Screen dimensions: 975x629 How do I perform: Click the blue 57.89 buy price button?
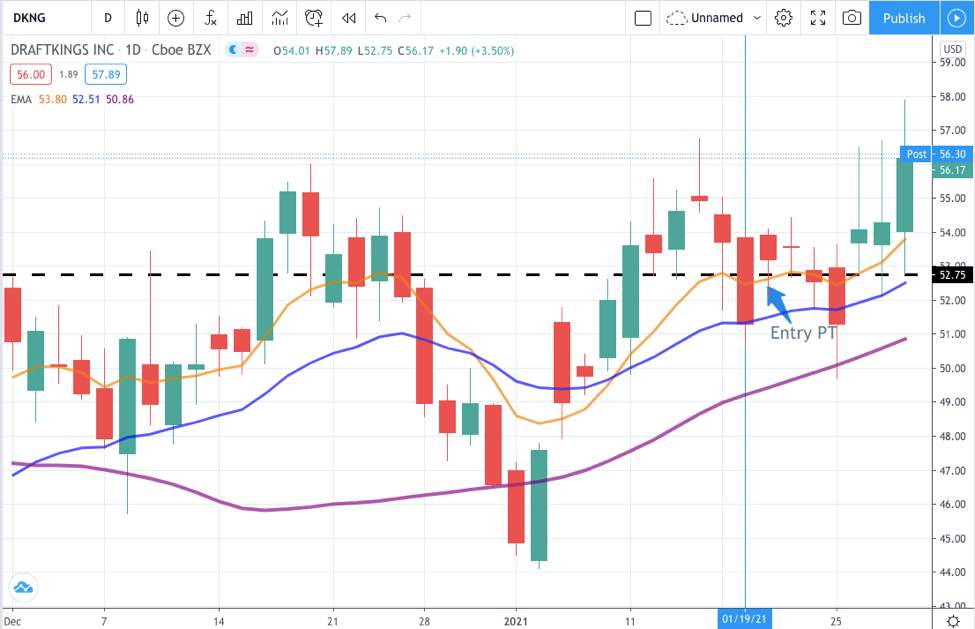coord(106,75)
